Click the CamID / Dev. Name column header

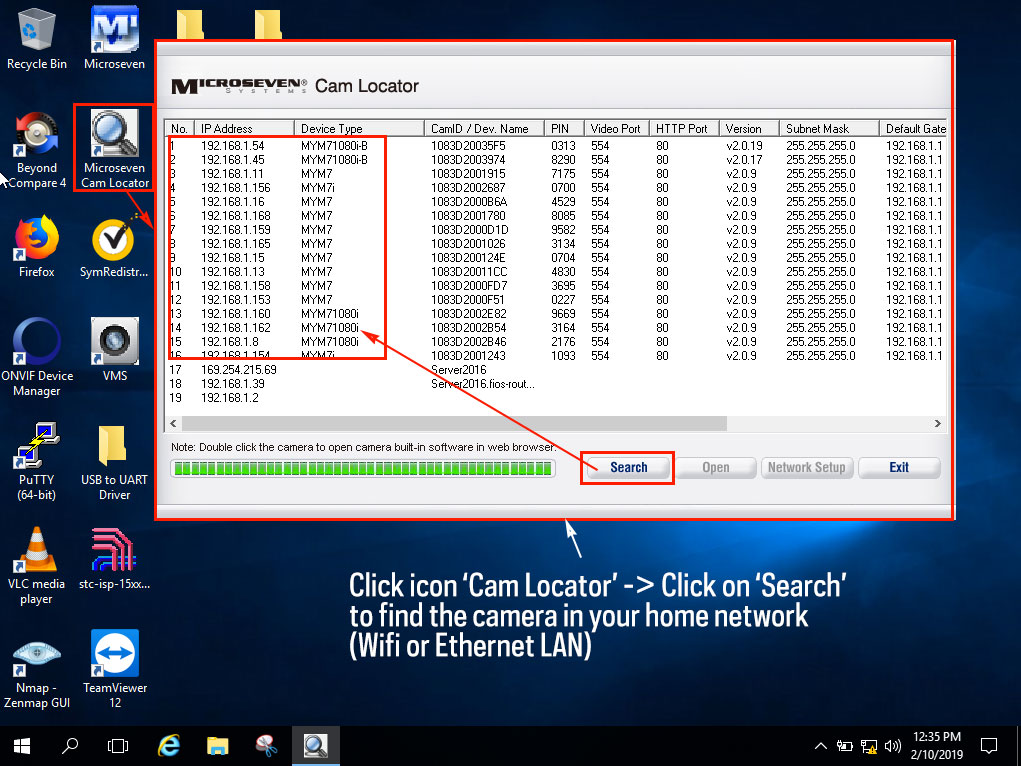coord(484,128)
